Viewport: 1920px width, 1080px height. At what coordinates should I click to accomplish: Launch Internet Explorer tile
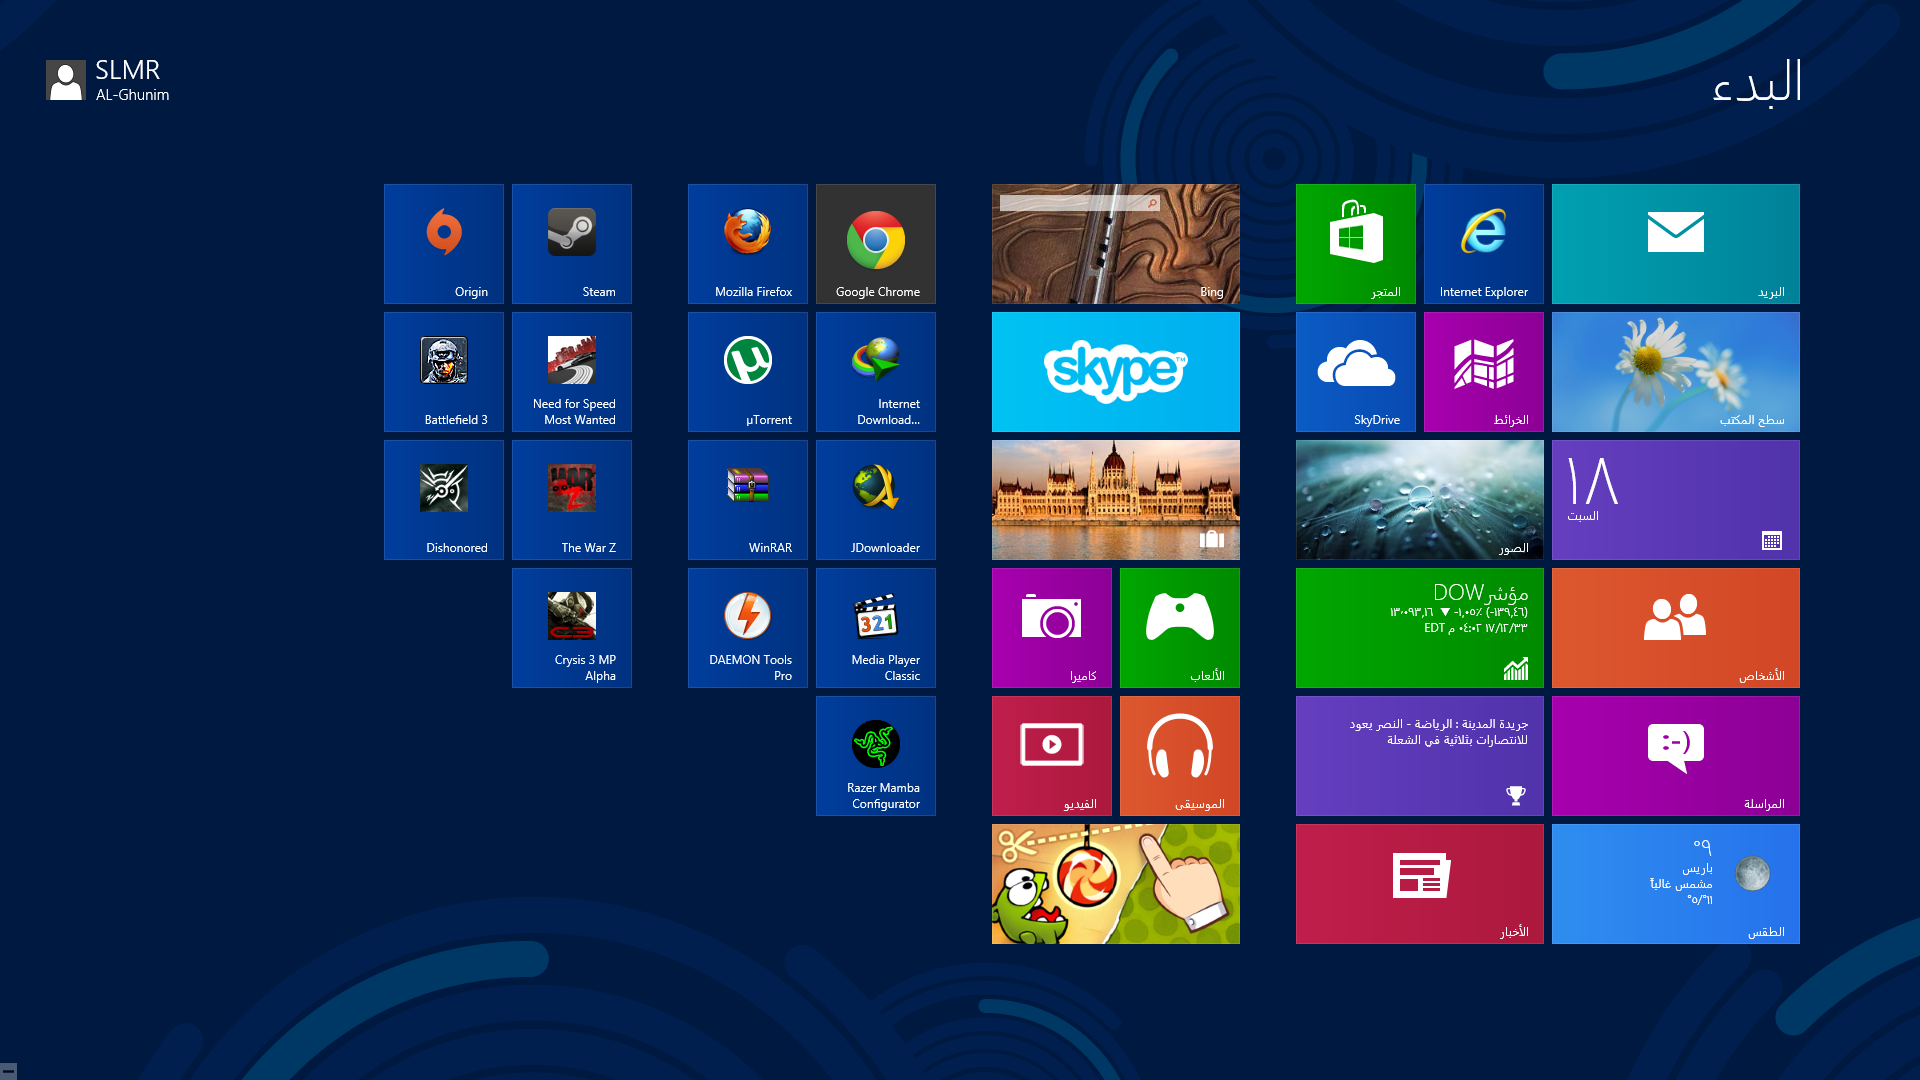(1484, 243)
